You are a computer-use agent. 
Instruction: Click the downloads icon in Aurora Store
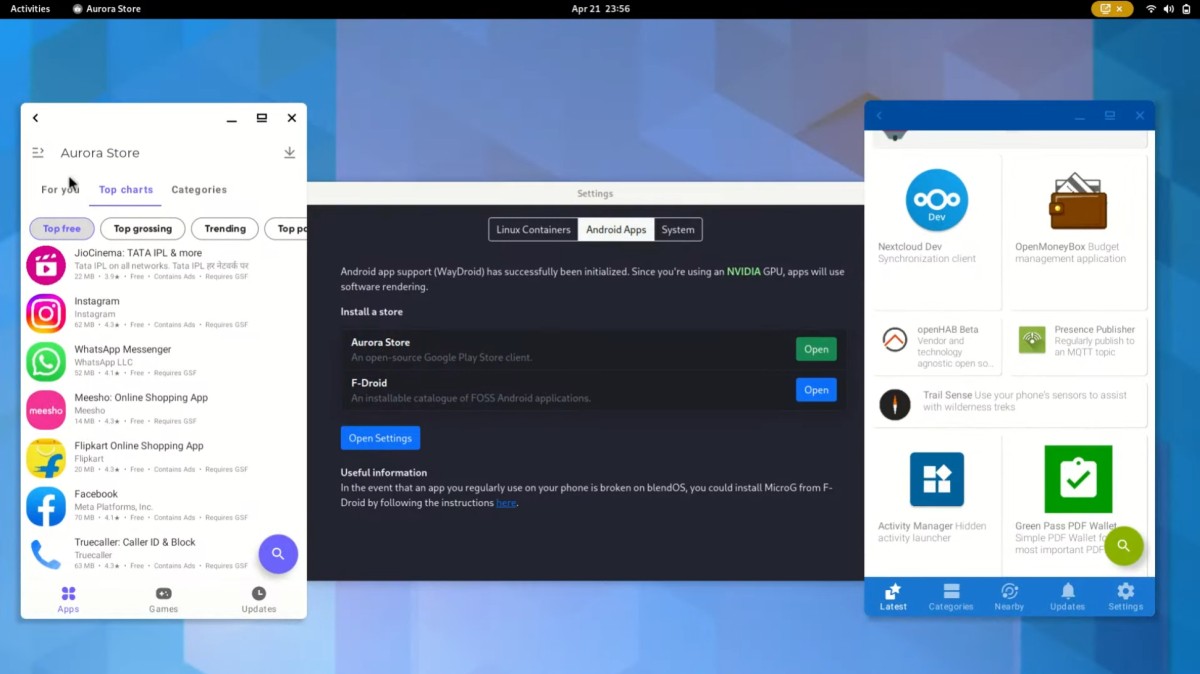(x=289, y=153)
